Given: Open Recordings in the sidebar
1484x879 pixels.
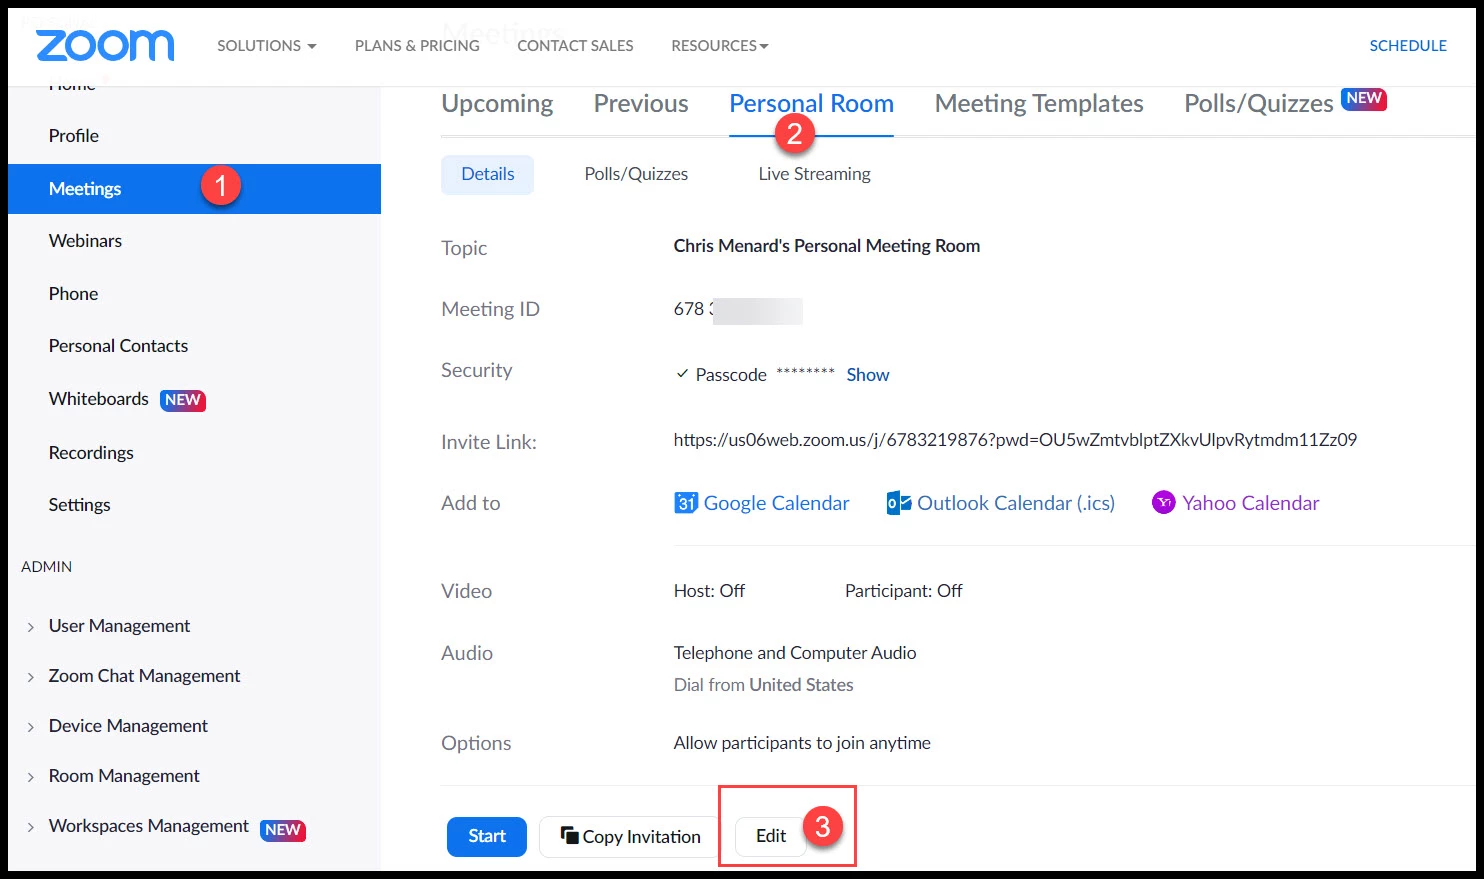Looking at the screenshot, I should pos(91,453).
